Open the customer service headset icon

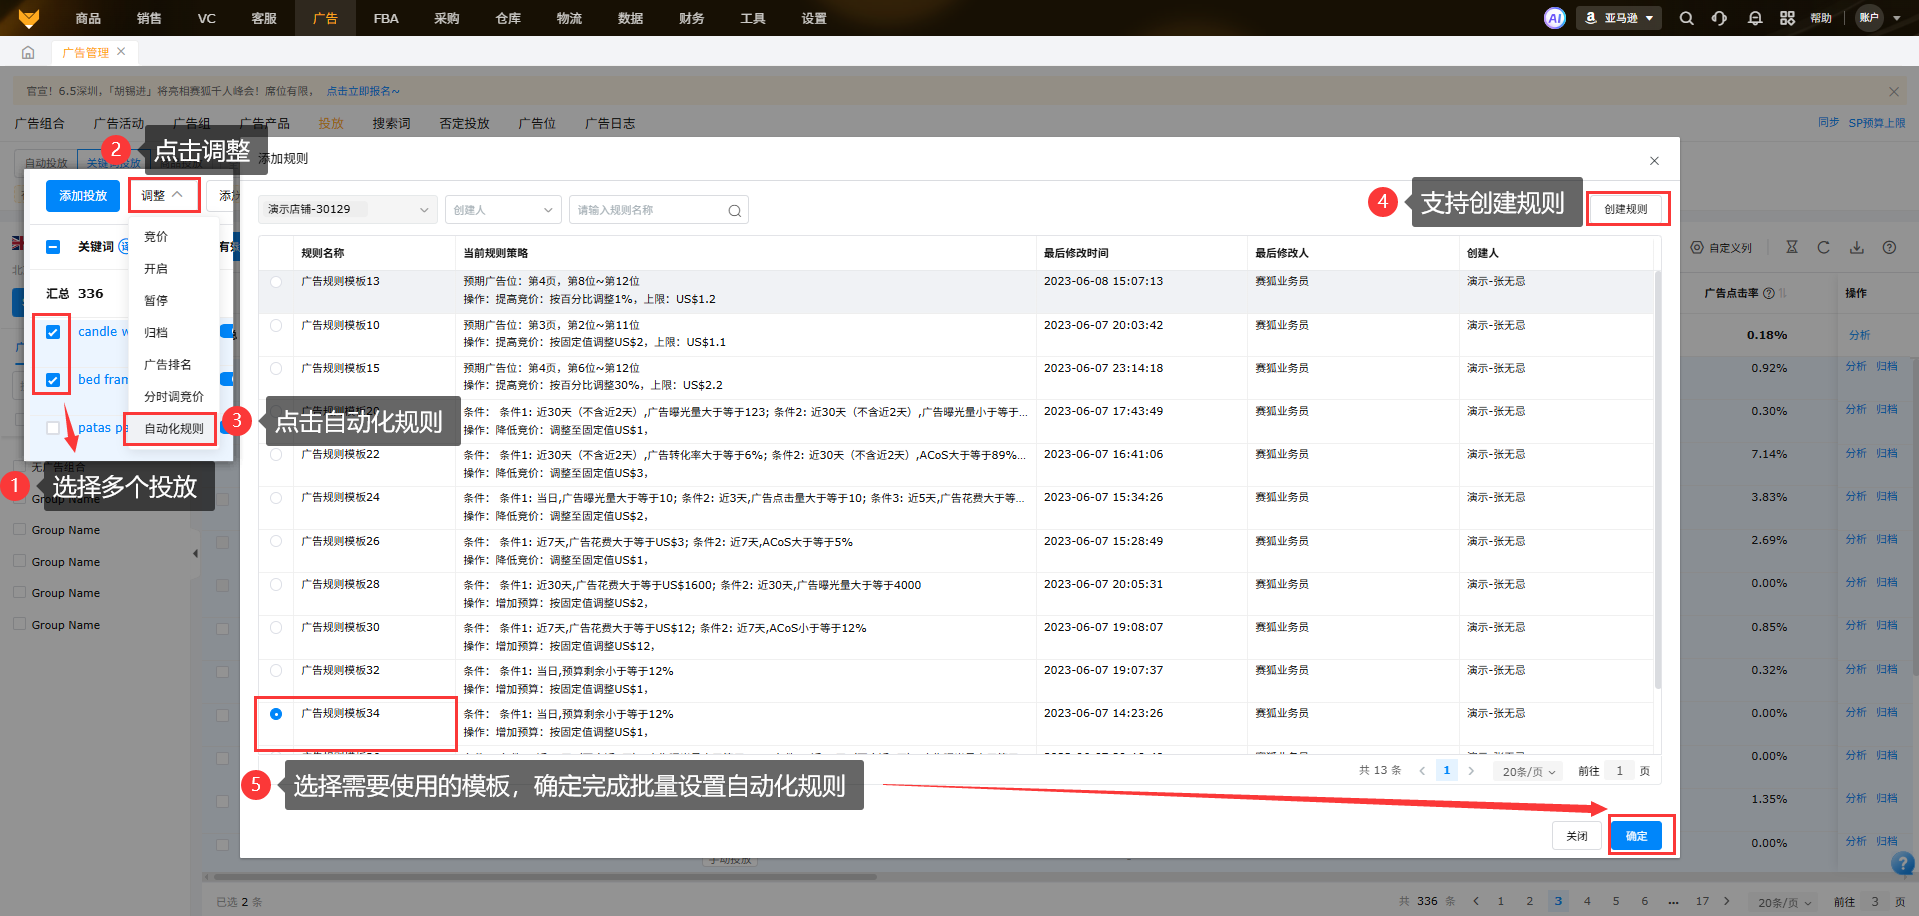tap(1719, 18)
